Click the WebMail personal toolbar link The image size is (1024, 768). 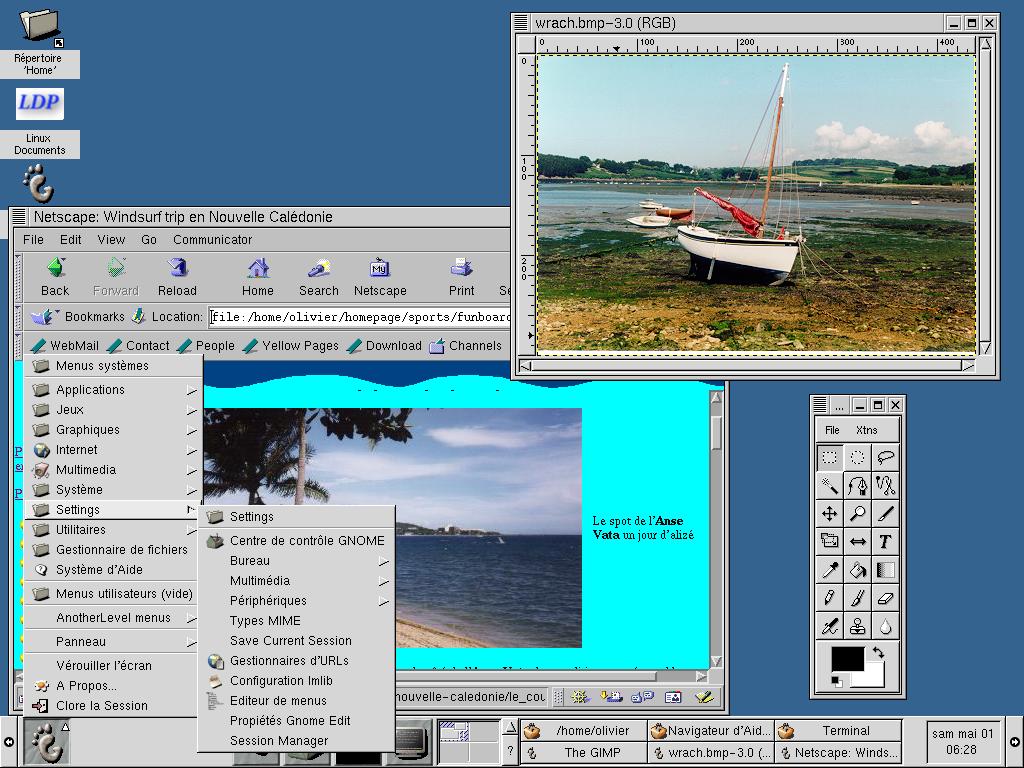[x=65, y=345]
